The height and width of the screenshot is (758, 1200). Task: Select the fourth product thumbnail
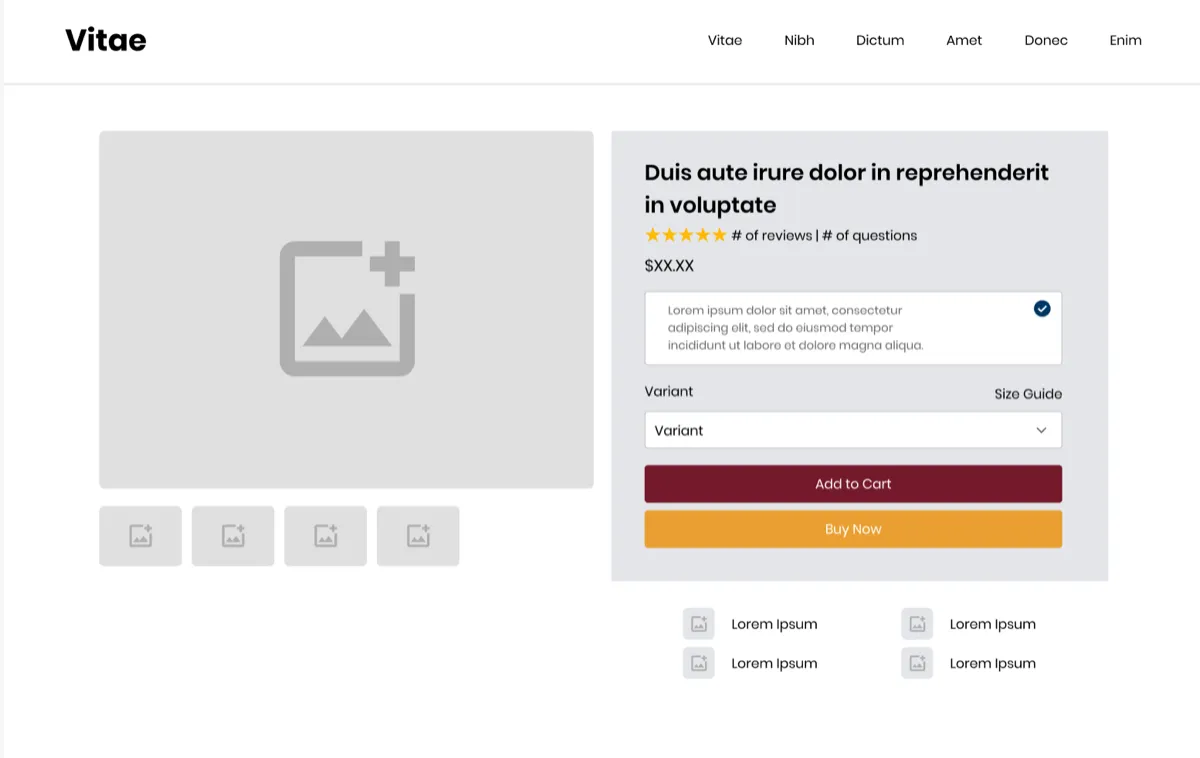[x=418, y=536]
